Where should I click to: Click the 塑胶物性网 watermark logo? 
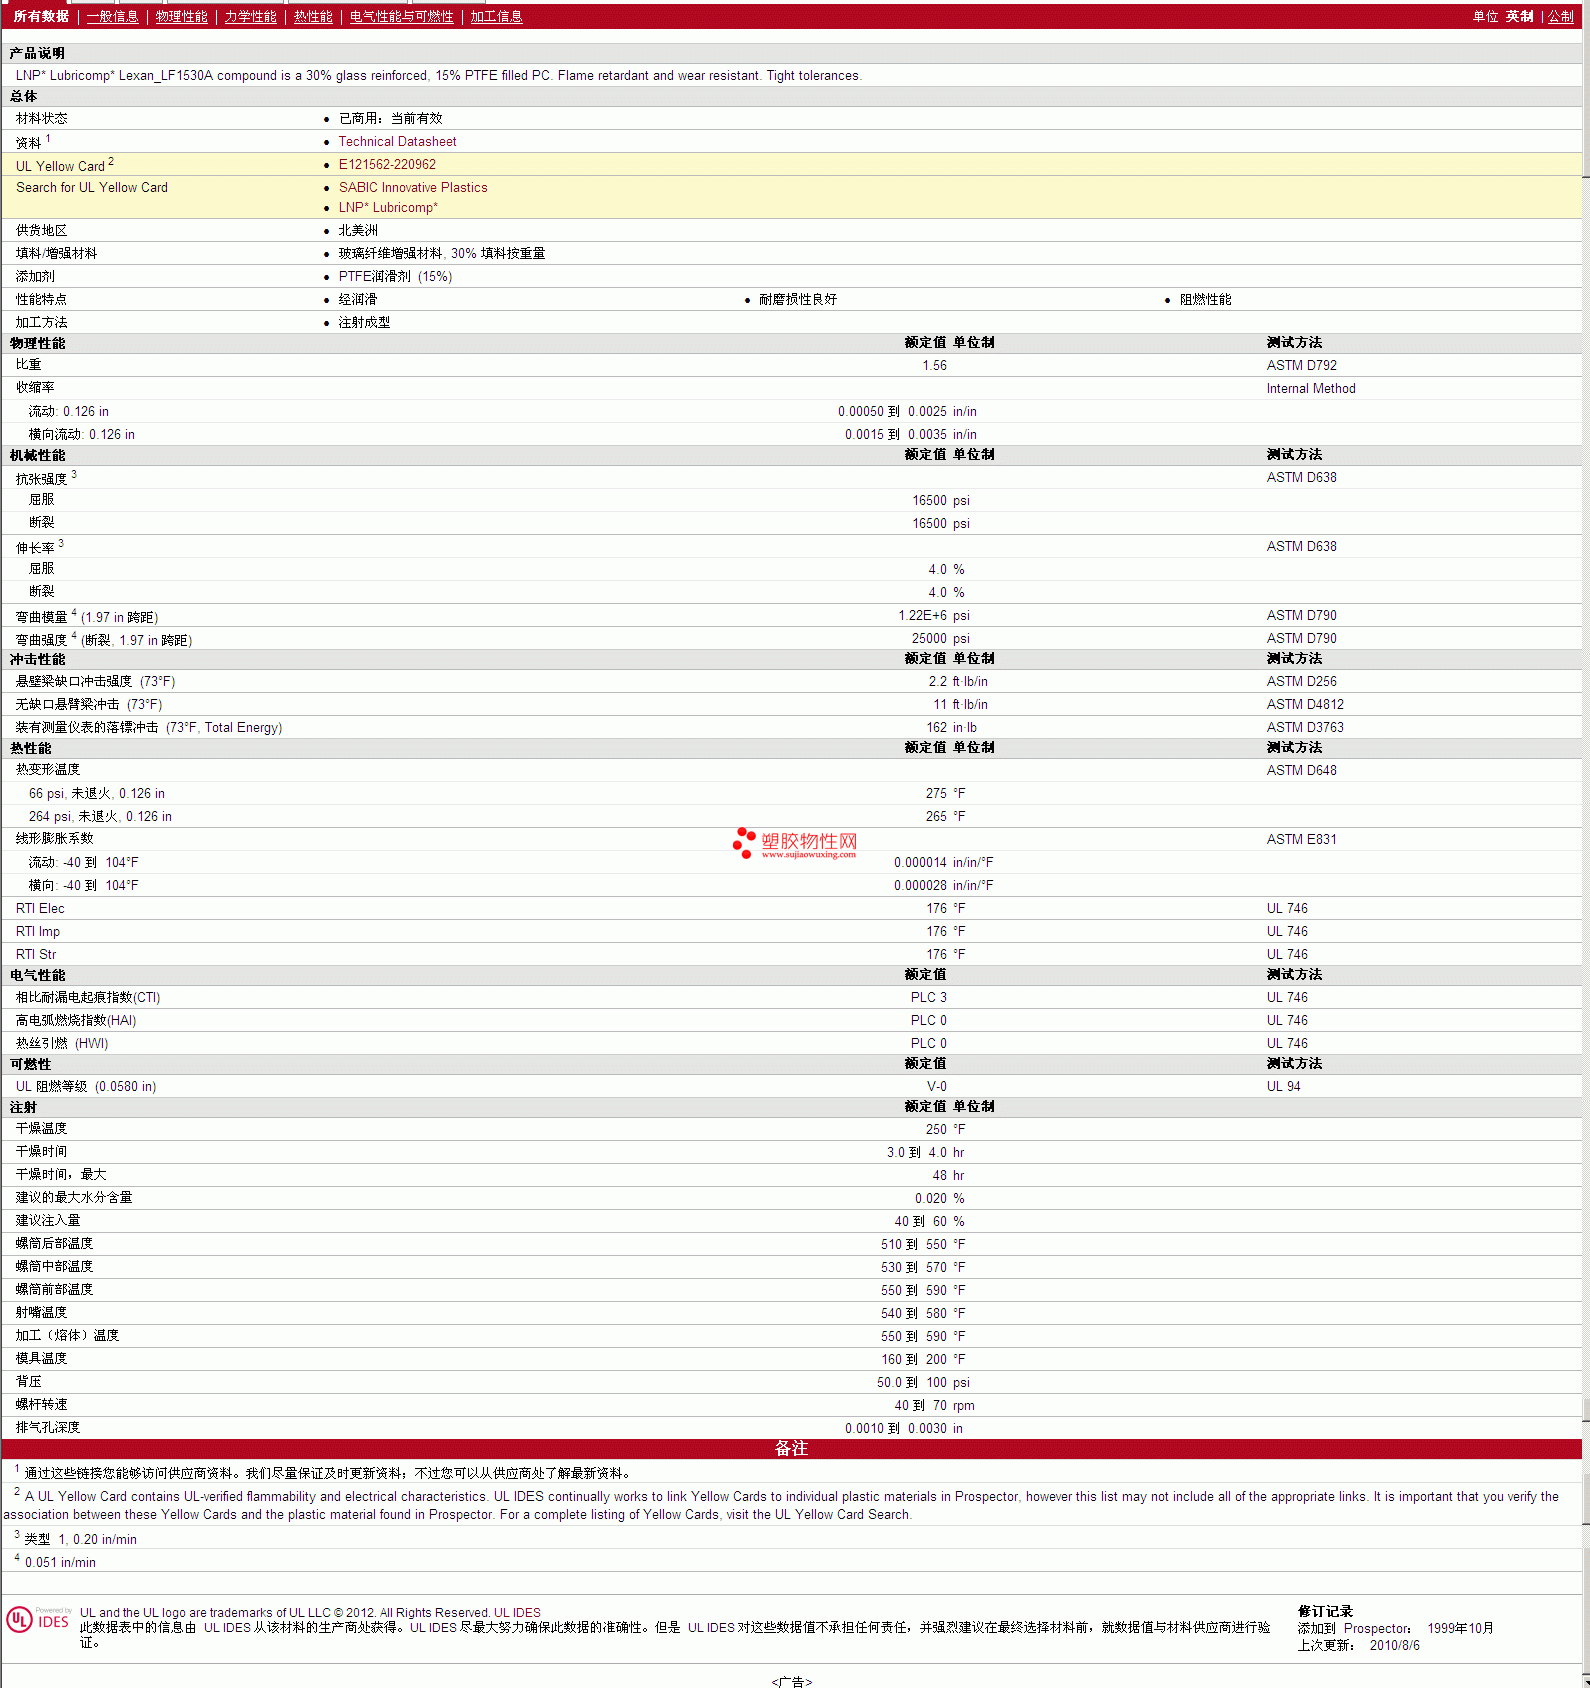click(795, 843)
